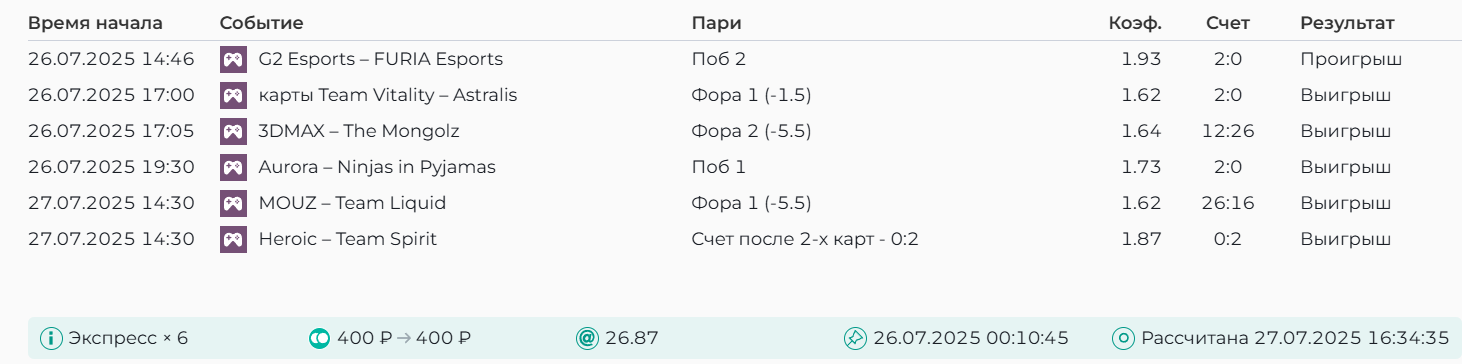This screenshot has width=1462, height=364.
Task: Open the G2 Esports – FURIA Esports event
Action: click(x=380, y=59)
